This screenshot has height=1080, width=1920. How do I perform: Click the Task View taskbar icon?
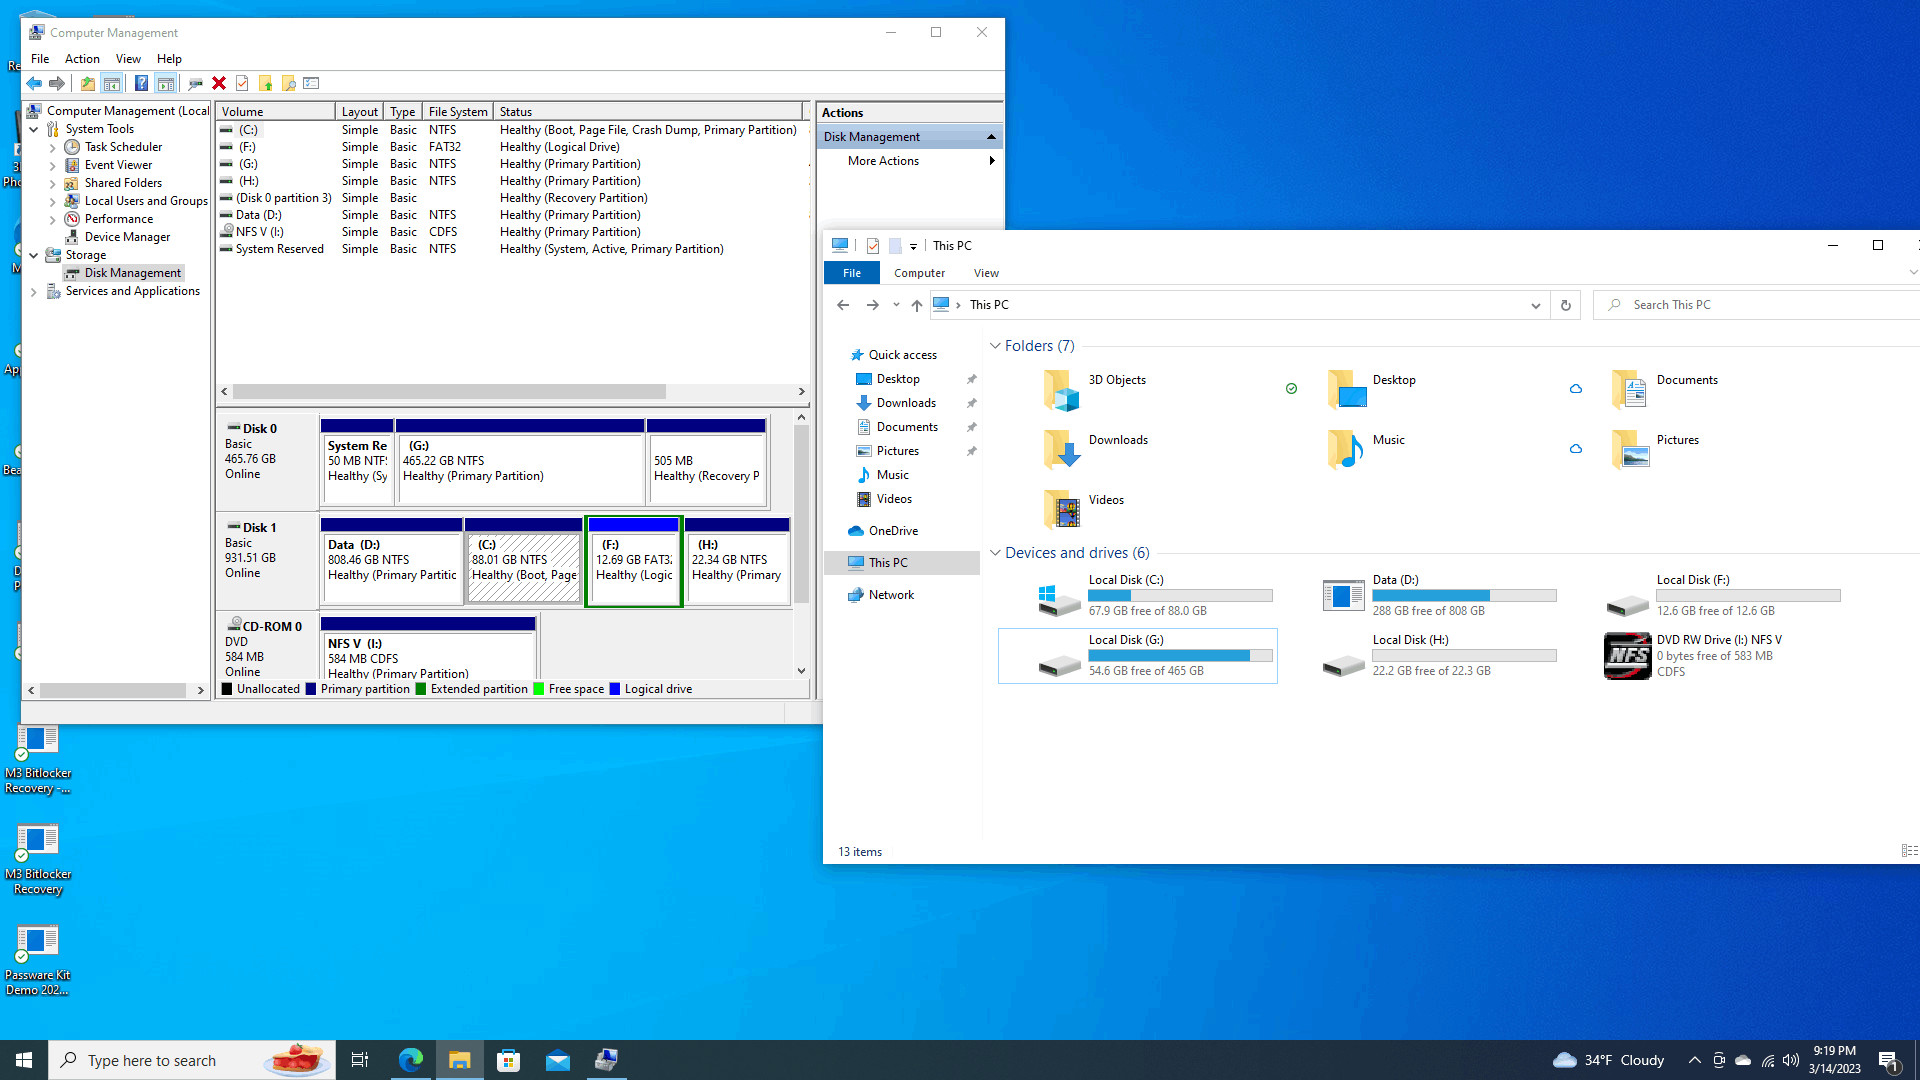coord(360,1060)
